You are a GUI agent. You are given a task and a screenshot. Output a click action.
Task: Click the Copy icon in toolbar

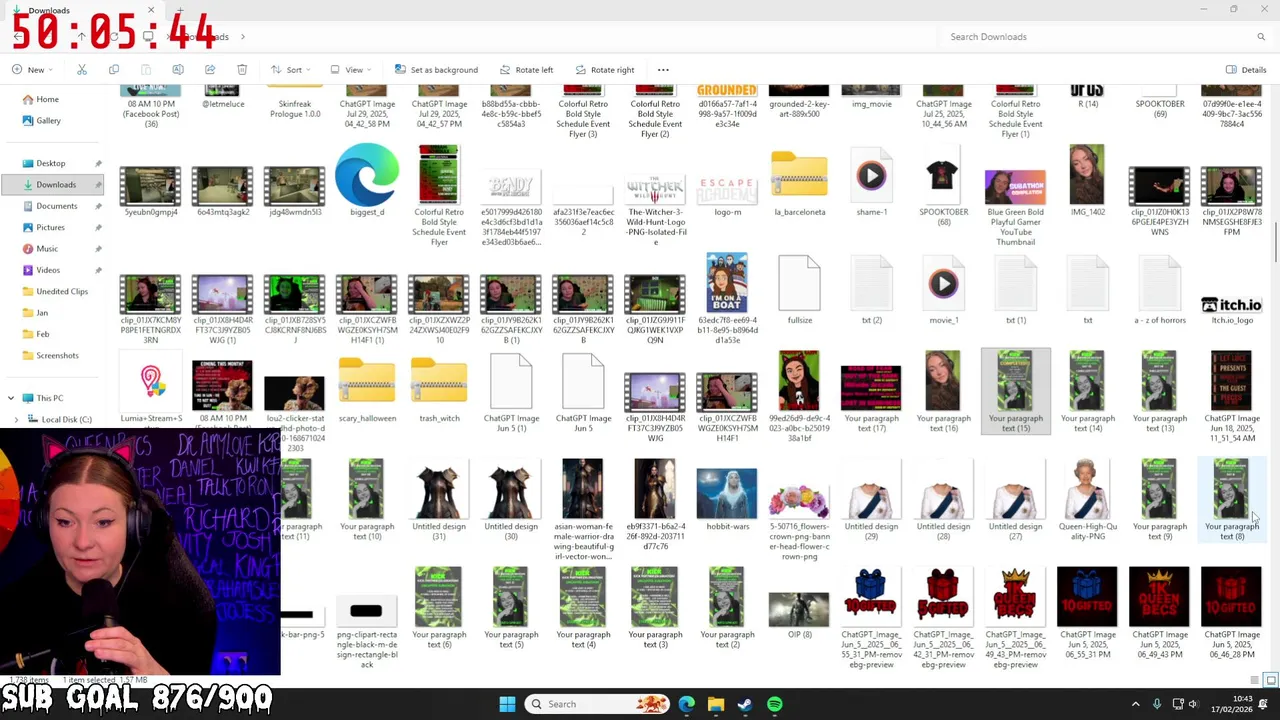(114, 70)
